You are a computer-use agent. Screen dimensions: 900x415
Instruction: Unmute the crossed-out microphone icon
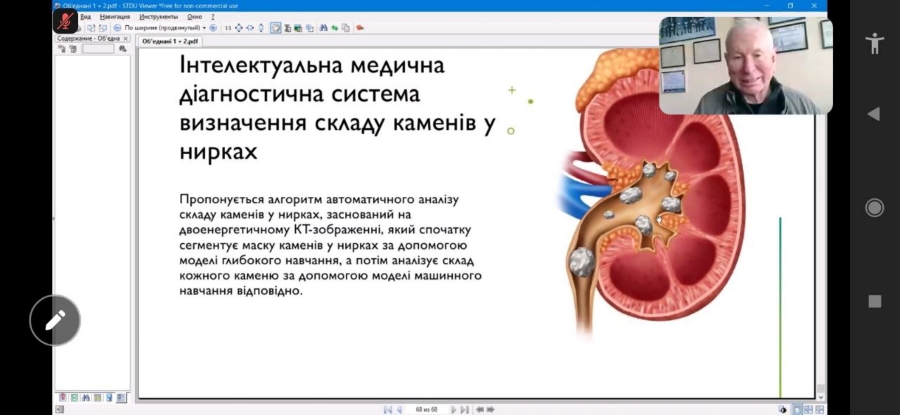(66, 21)
